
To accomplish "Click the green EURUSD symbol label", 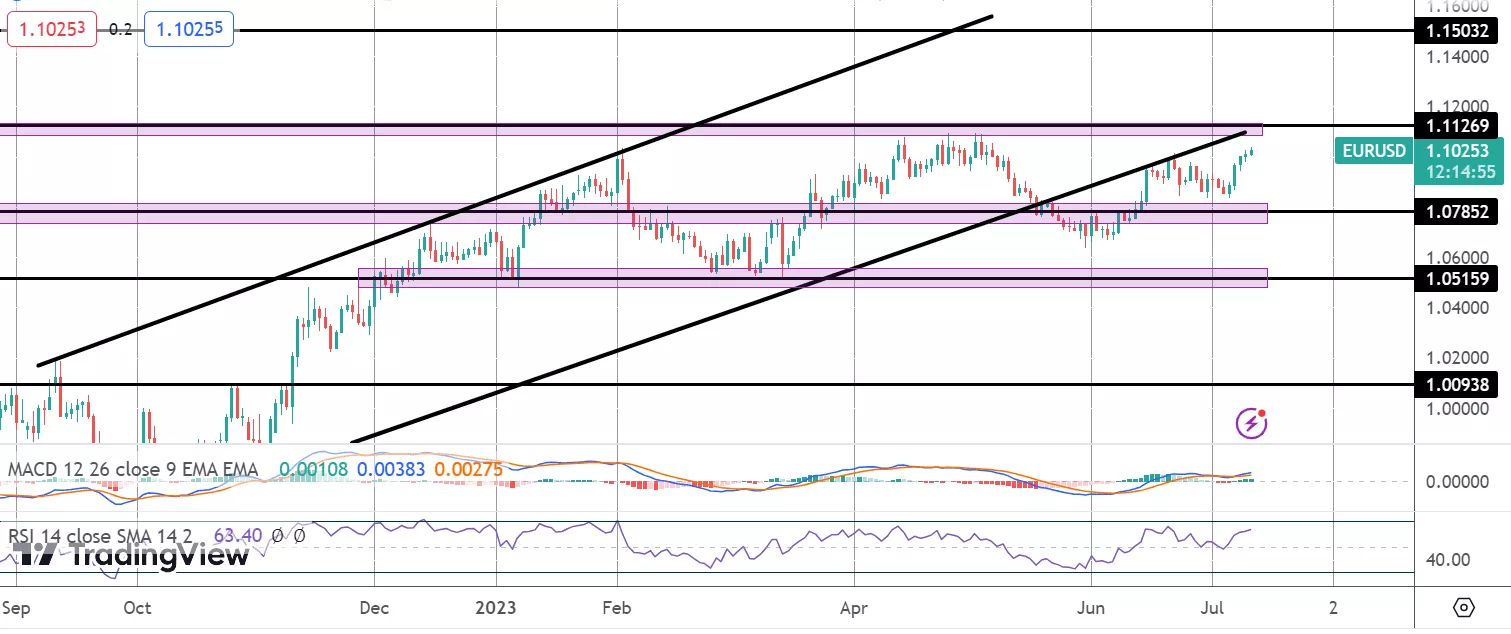I will click(x=1373, y=152).
